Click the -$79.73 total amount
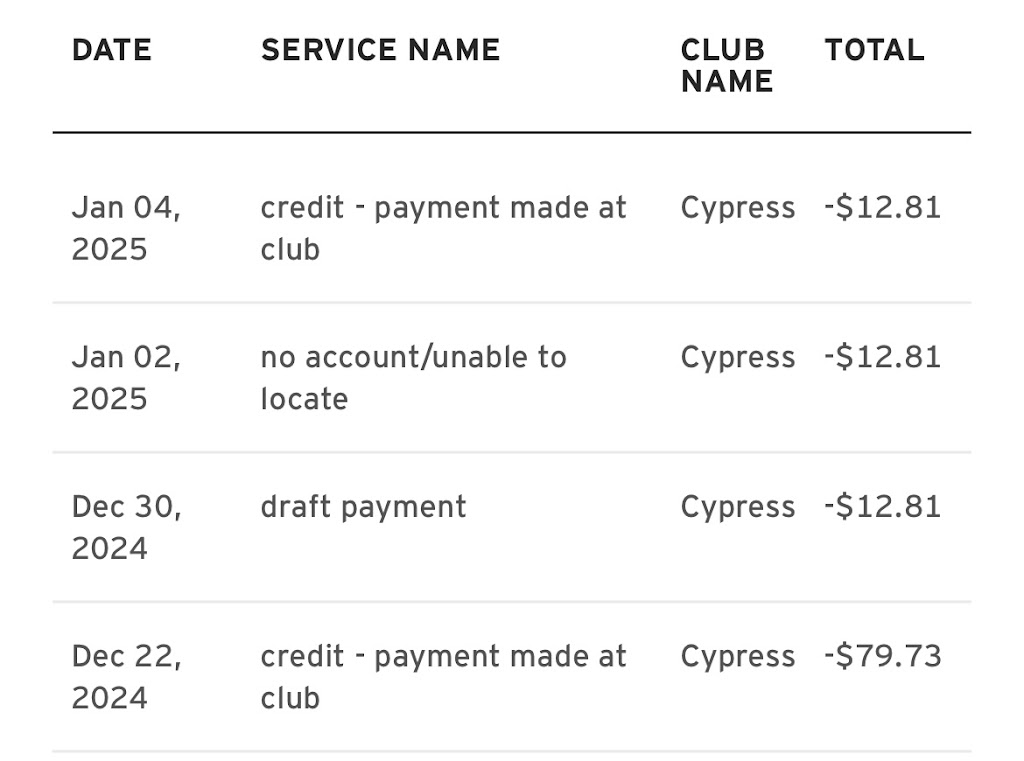Image resolution: width=1024 pixels, height=761 pixels. click(x=882, y=657)
